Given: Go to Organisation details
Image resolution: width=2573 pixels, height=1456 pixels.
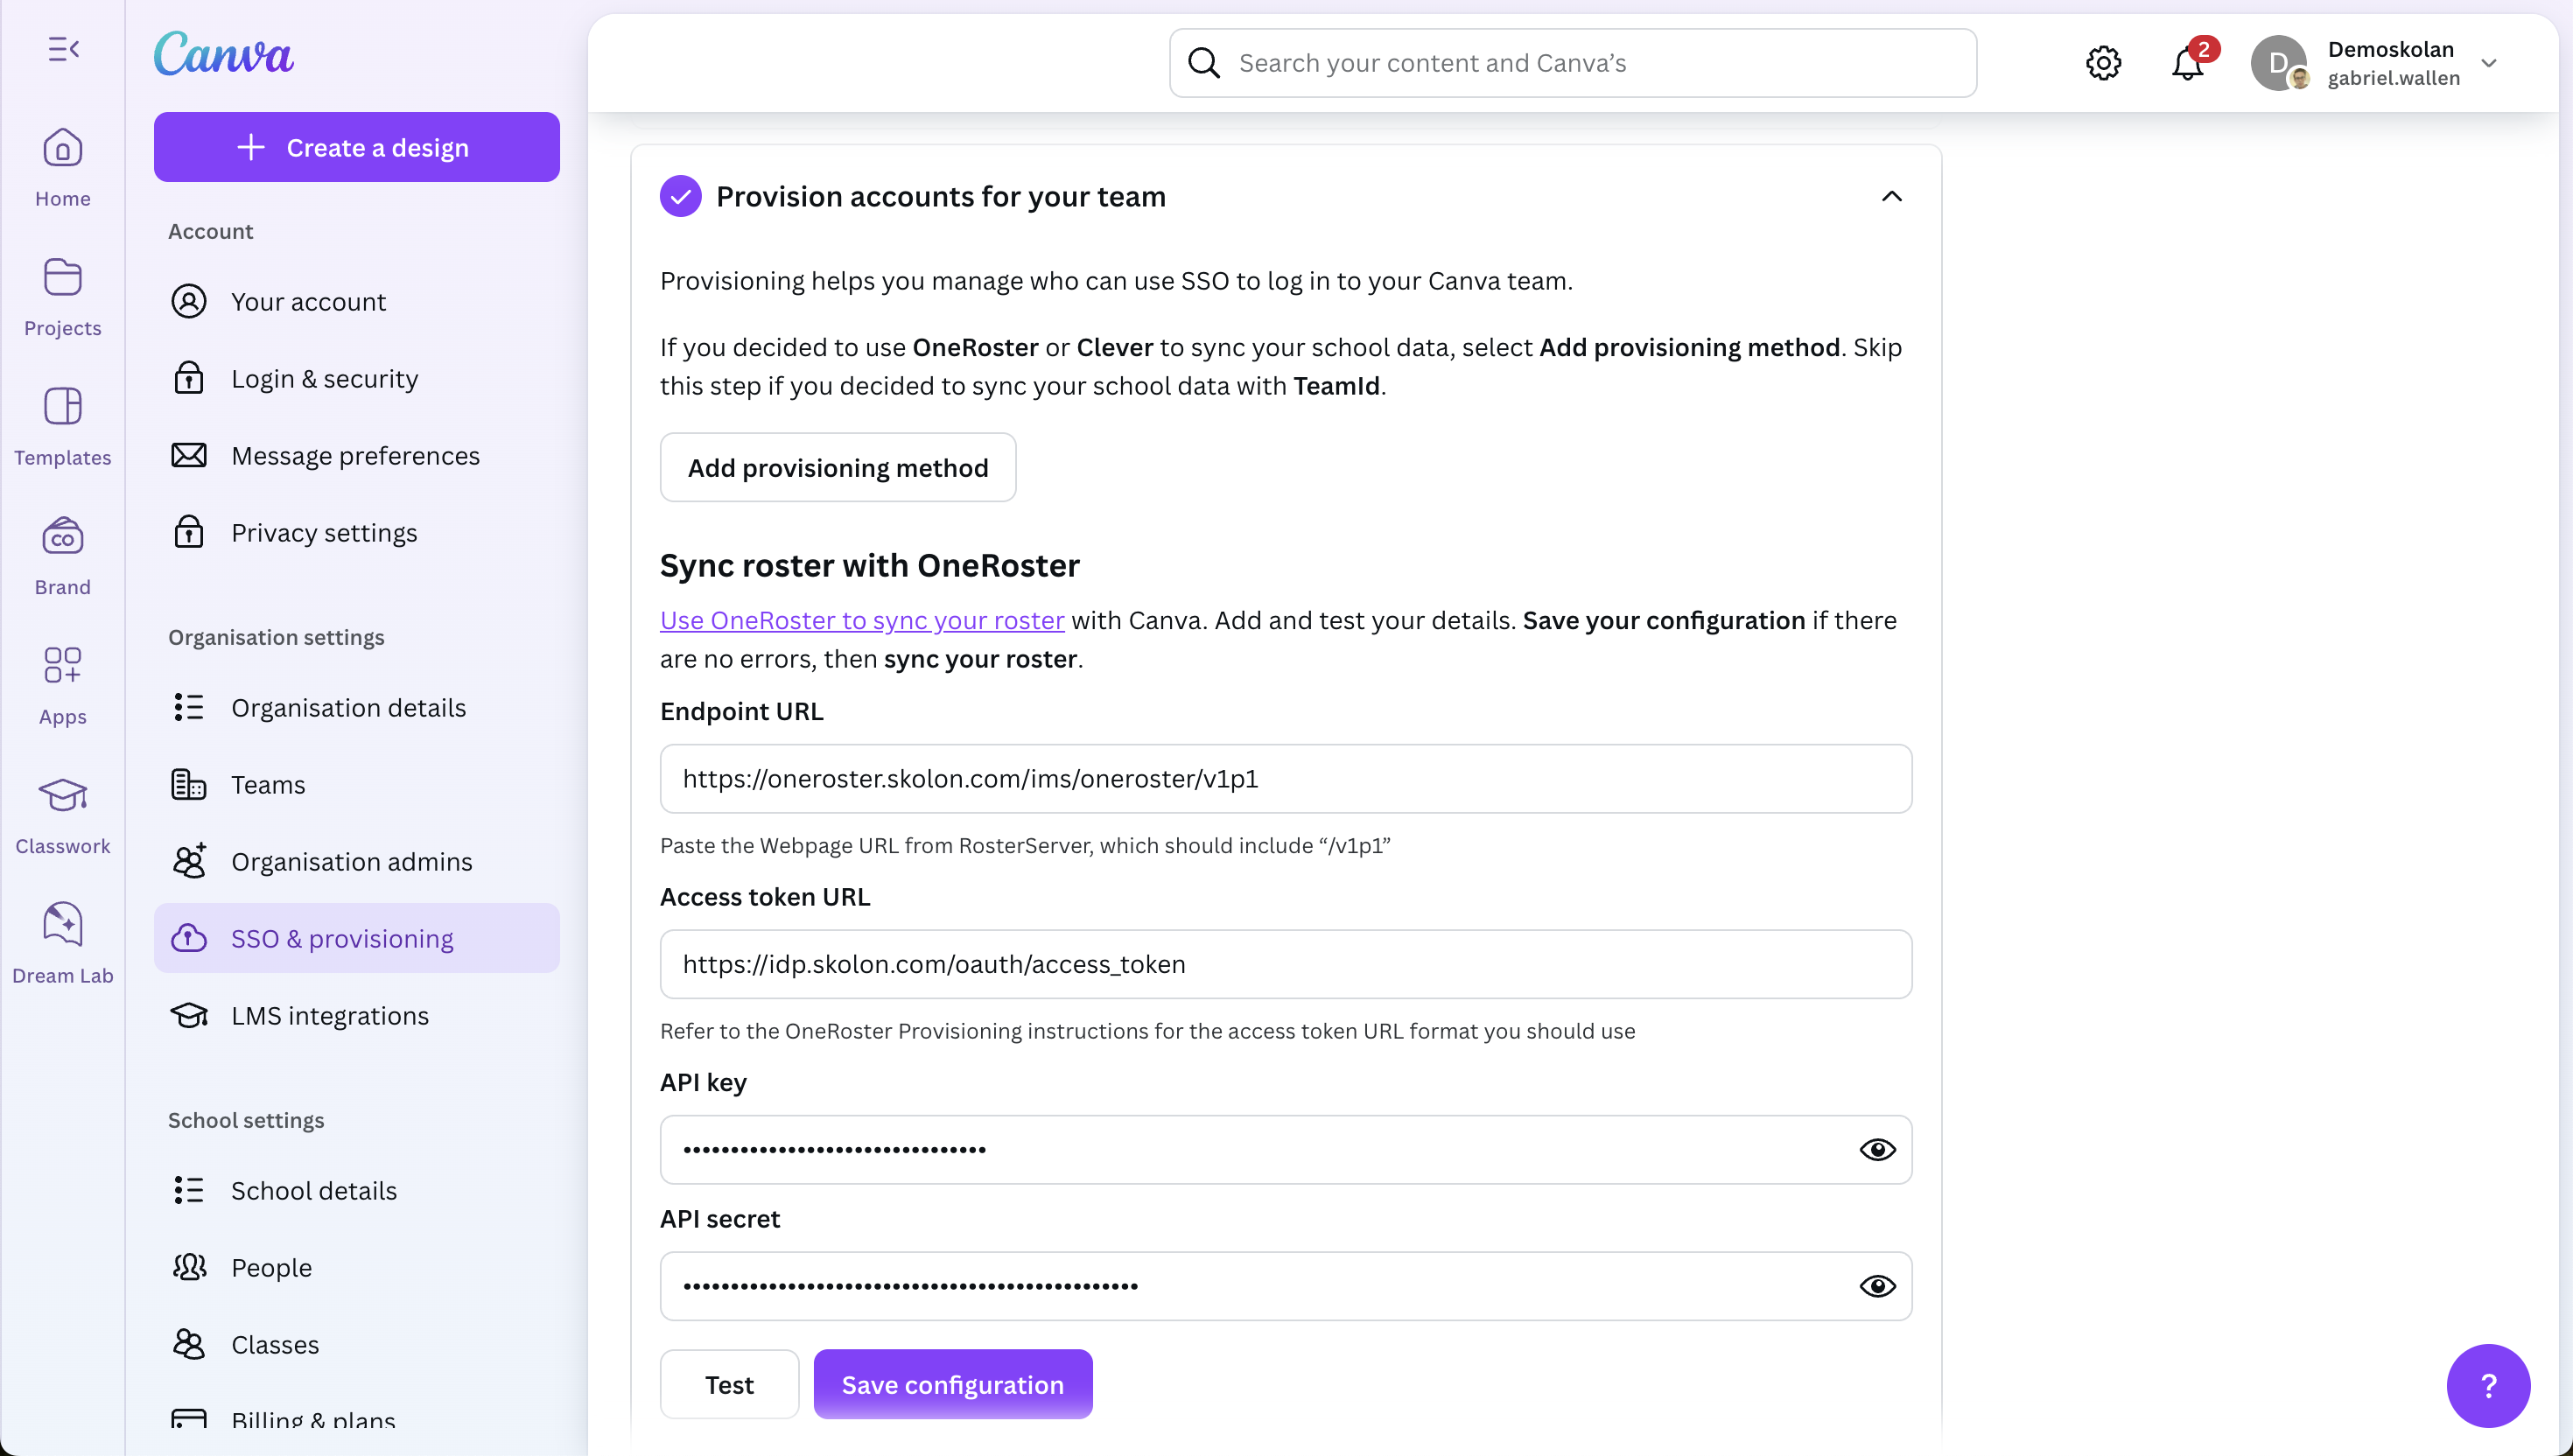Looking at the screenshot, I should [348, 708].
